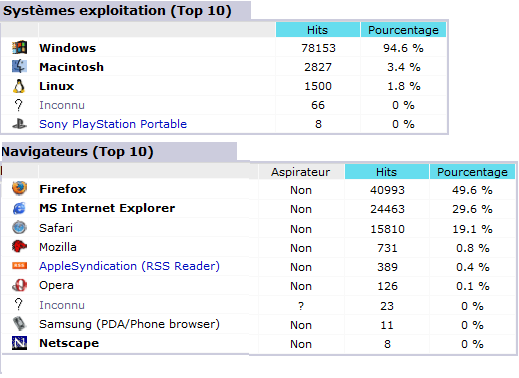Click the Linux penguin icon
Viewport: 519px width, 378px height.
[x=19, y=86]
